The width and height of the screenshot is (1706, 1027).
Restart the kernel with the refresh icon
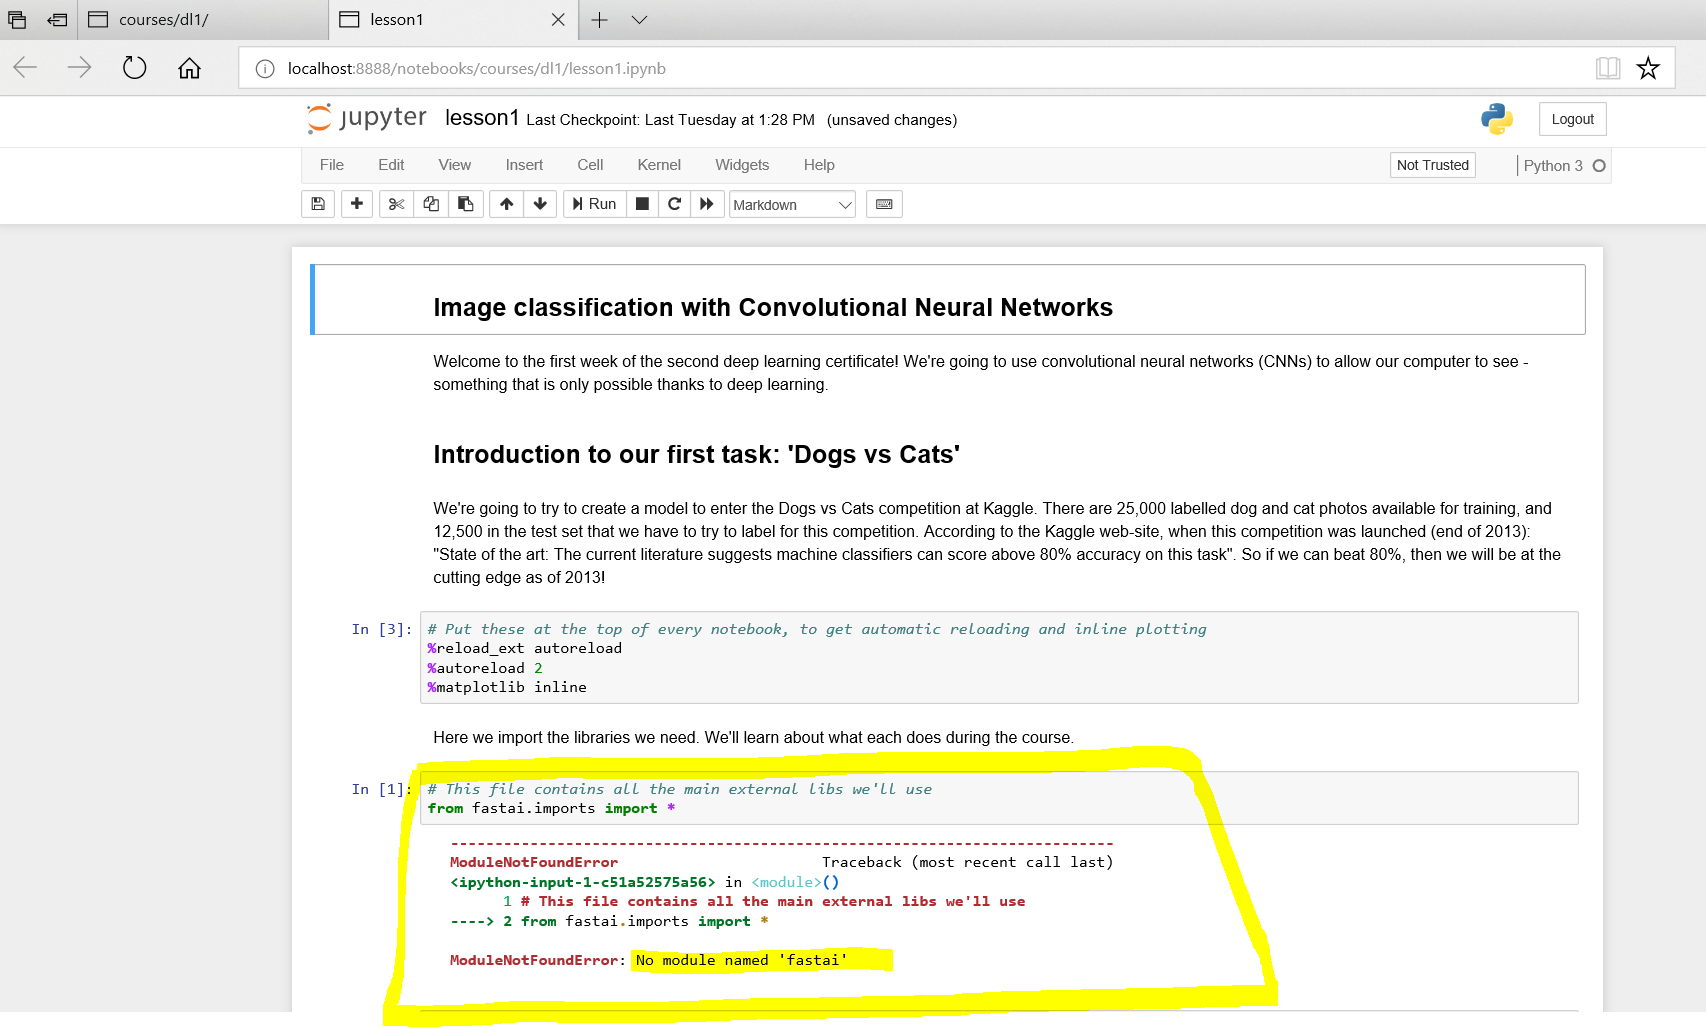(675, 204)
